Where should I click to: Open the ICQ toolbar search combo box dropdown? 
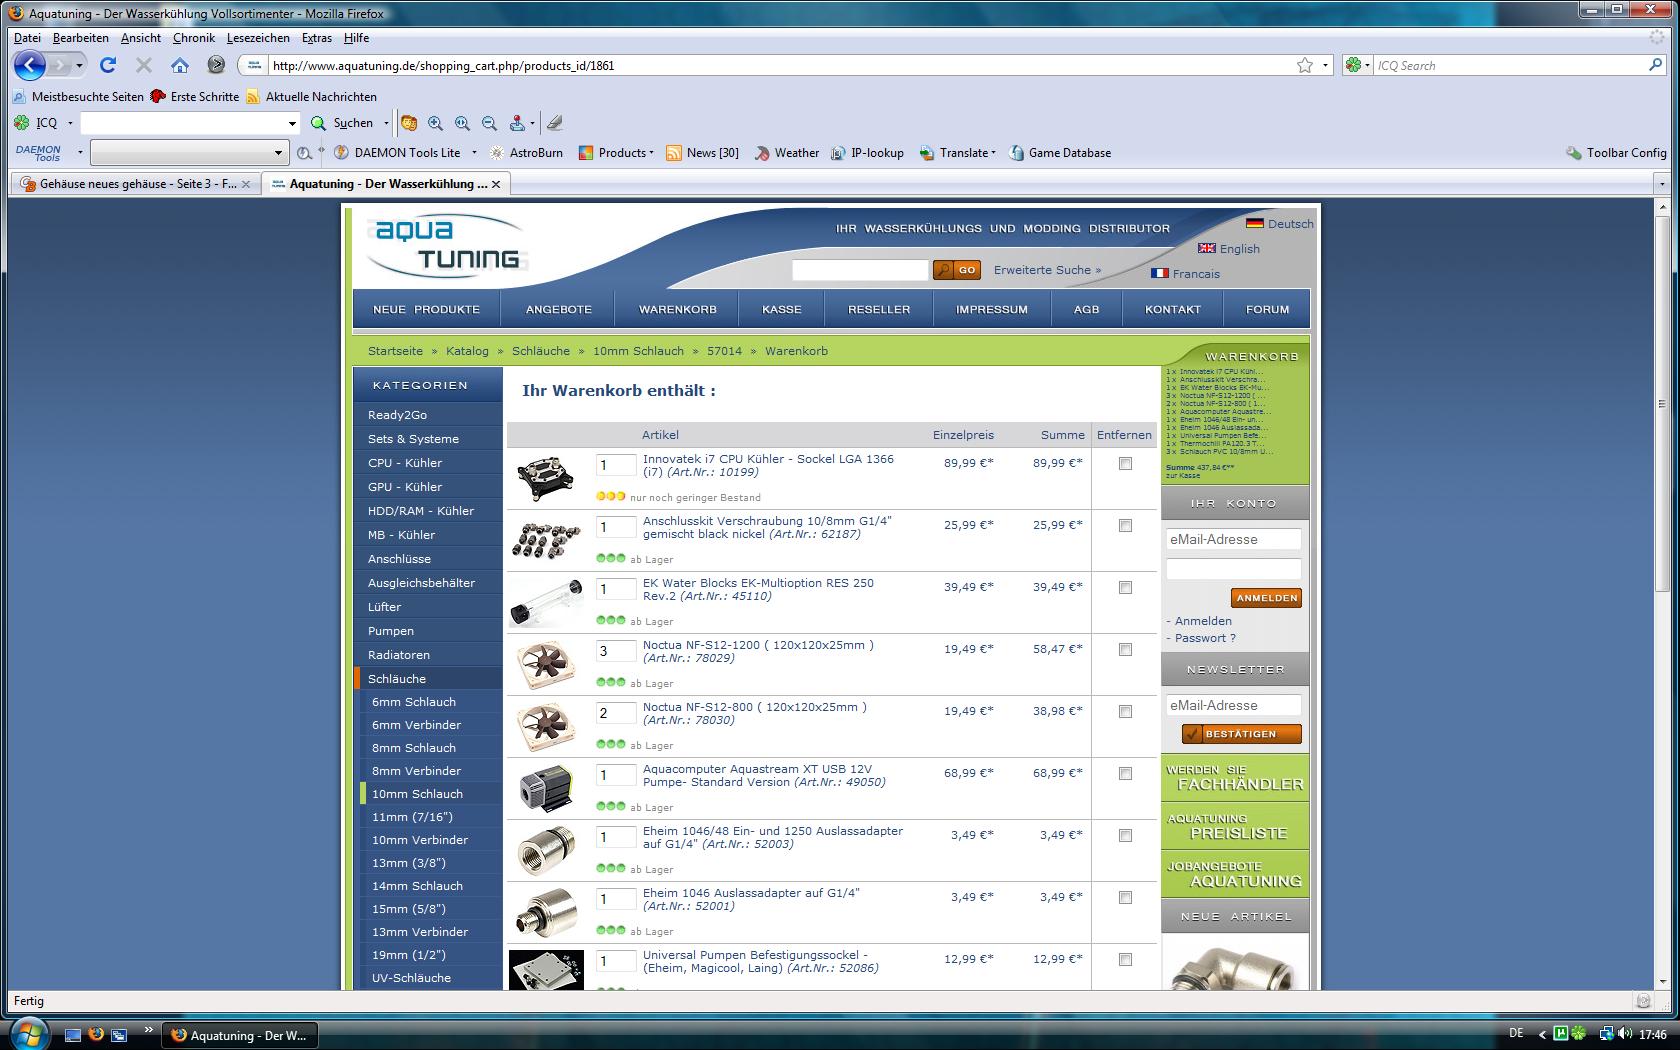tap(292, 123)
